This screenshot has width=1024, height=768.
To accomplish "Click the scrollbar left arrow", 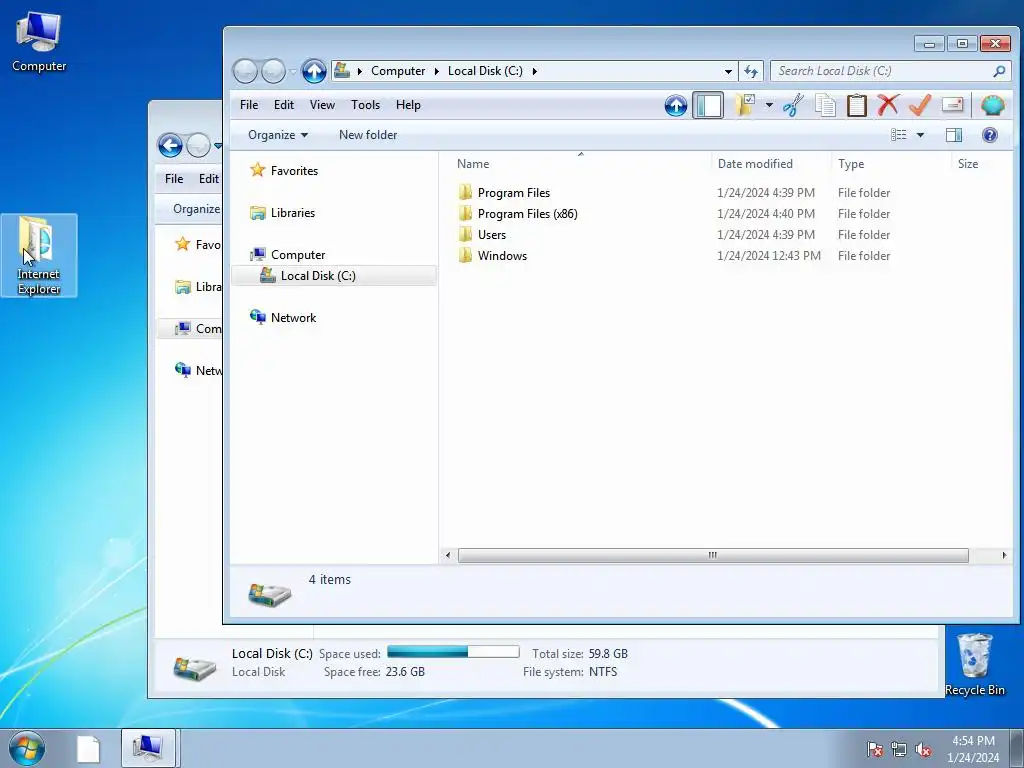I will 448,556.
